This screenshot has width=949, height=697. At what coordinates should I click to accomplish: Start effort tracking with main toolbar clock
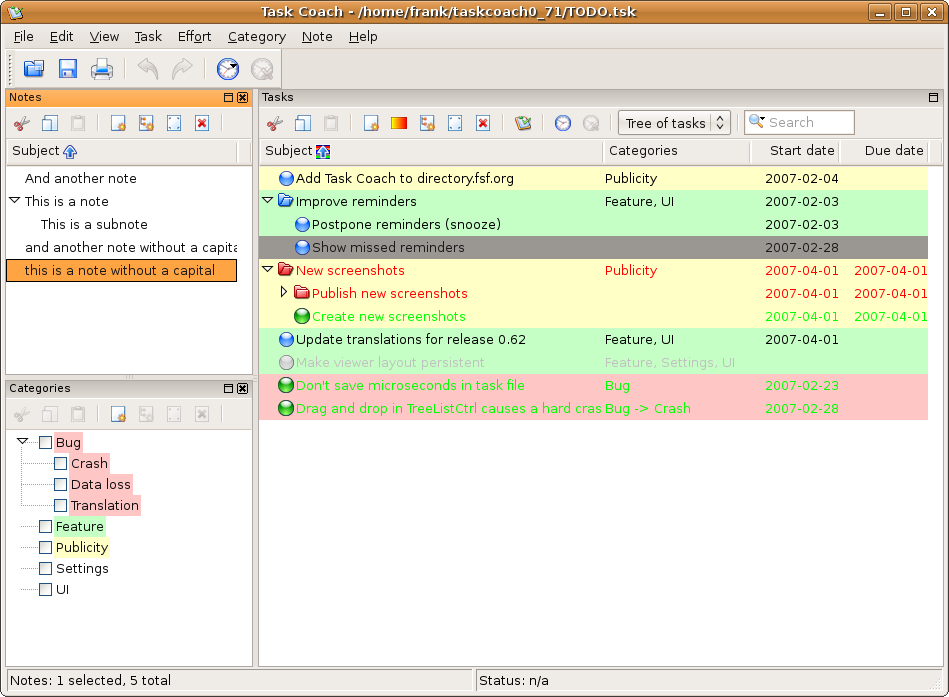point(228,69)
